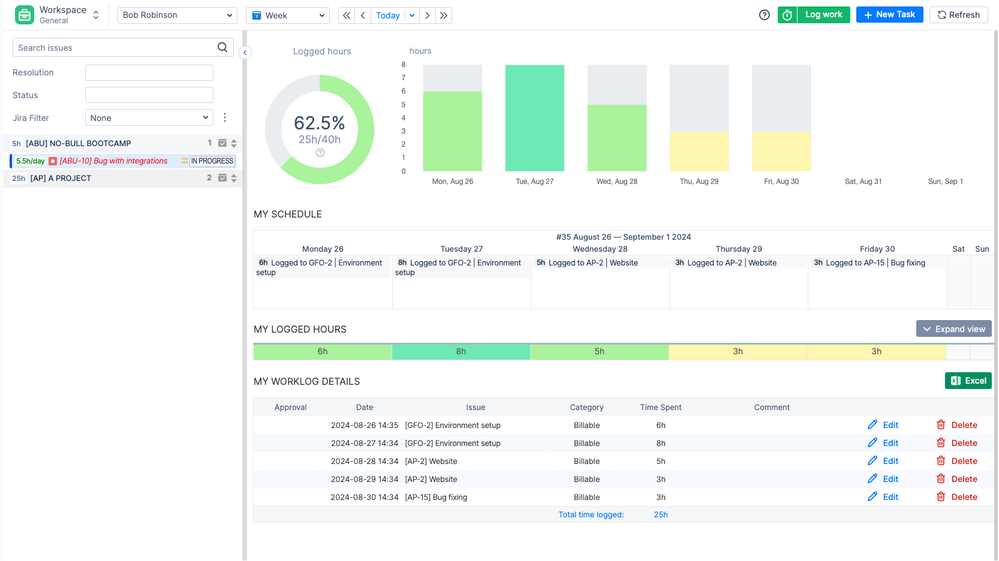Open the three-dot Jira Filter options
999x561 pixels.
pos(225,118)
